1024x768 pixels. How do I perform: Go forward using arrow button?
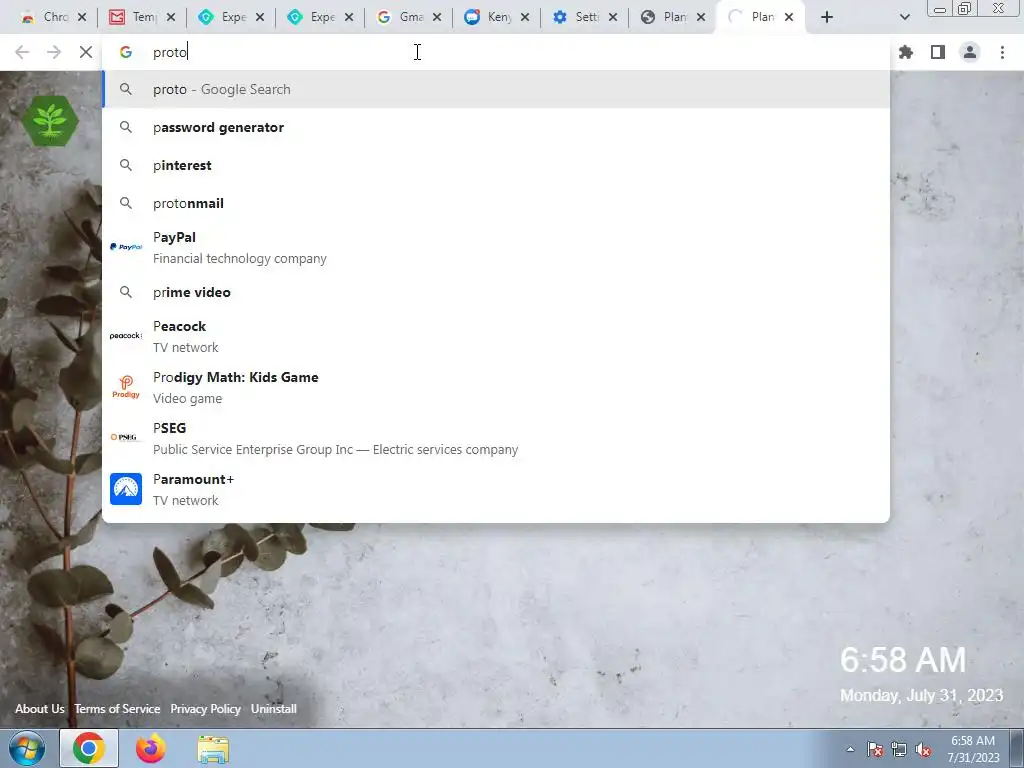54,52
